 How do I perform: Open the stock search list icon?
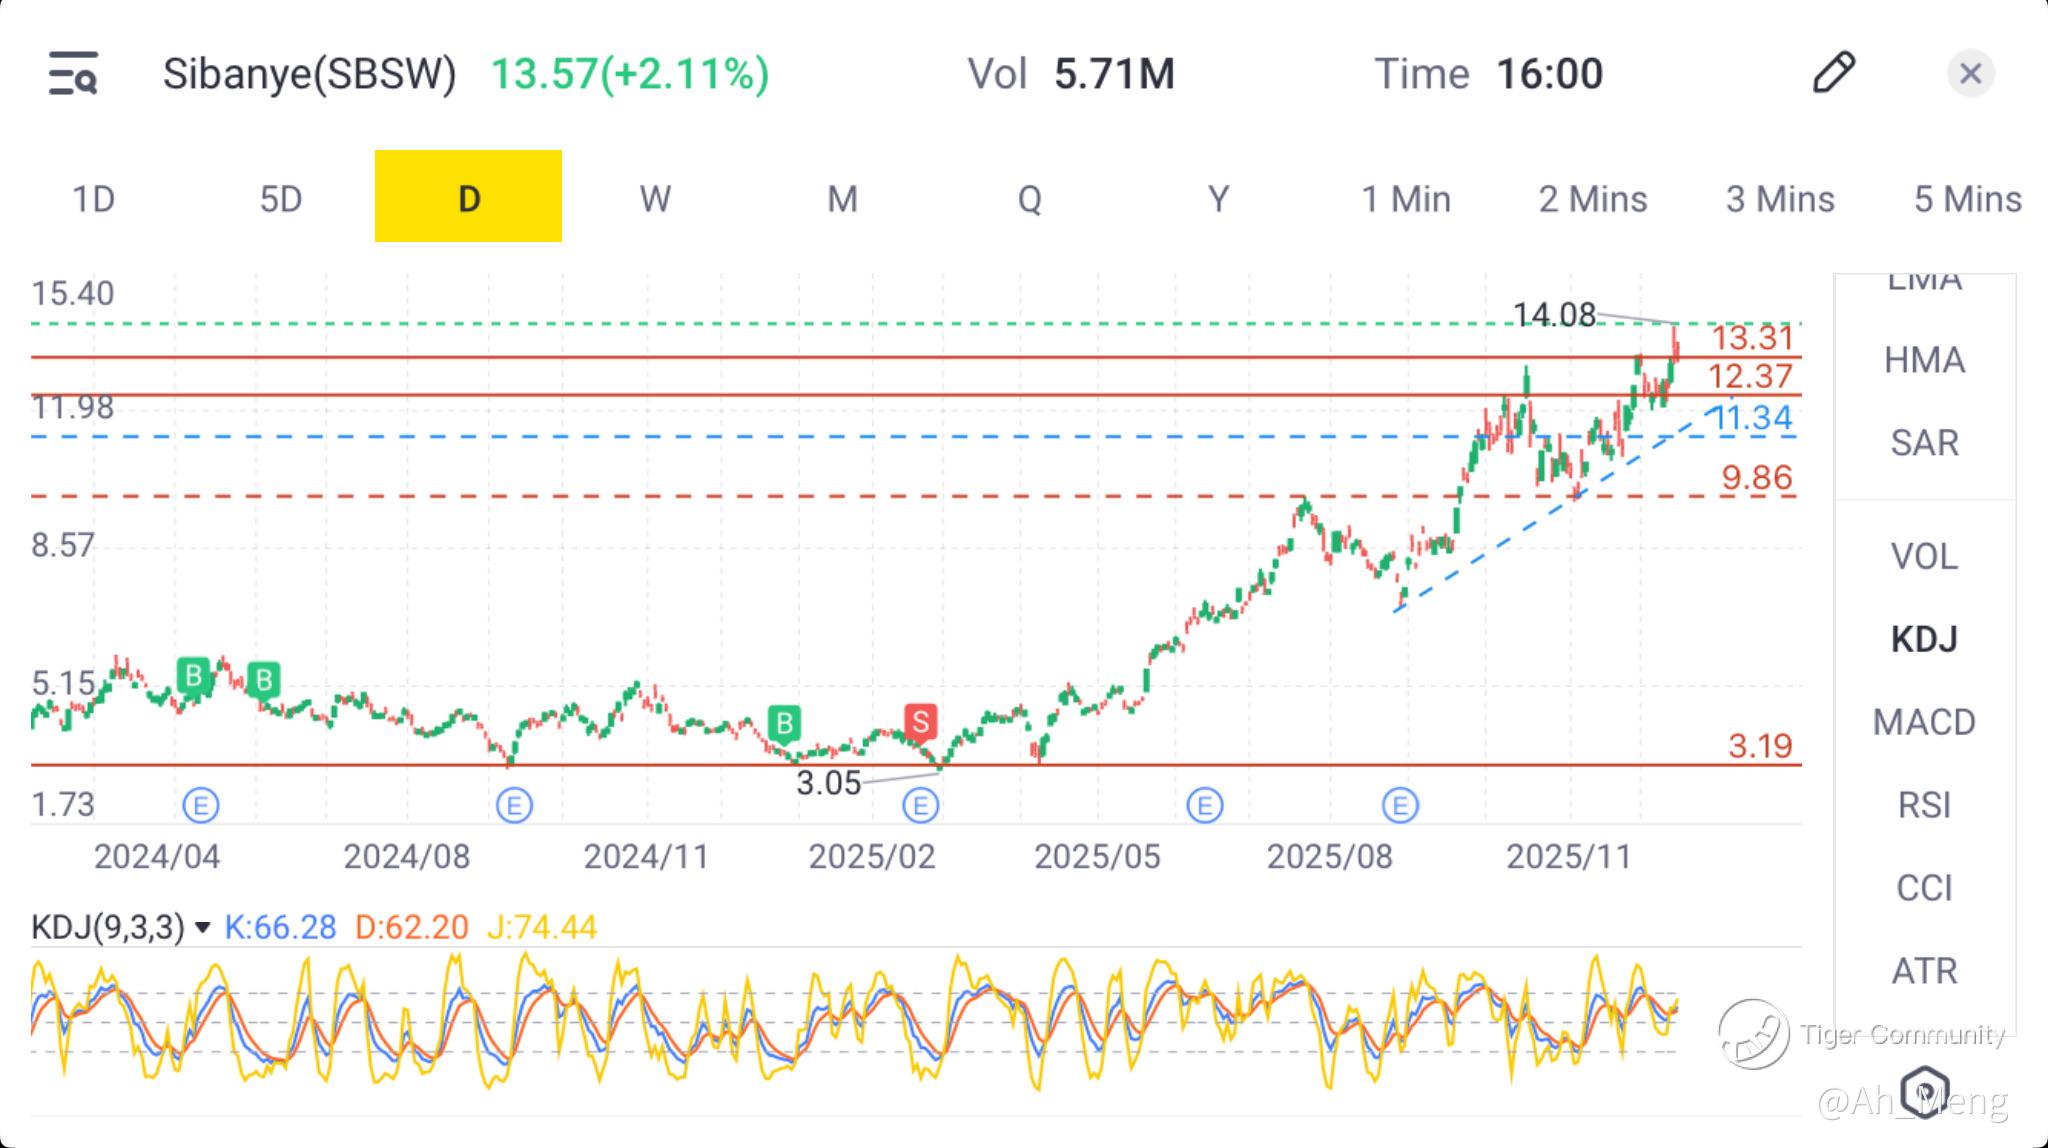click(x=73, y=73)
